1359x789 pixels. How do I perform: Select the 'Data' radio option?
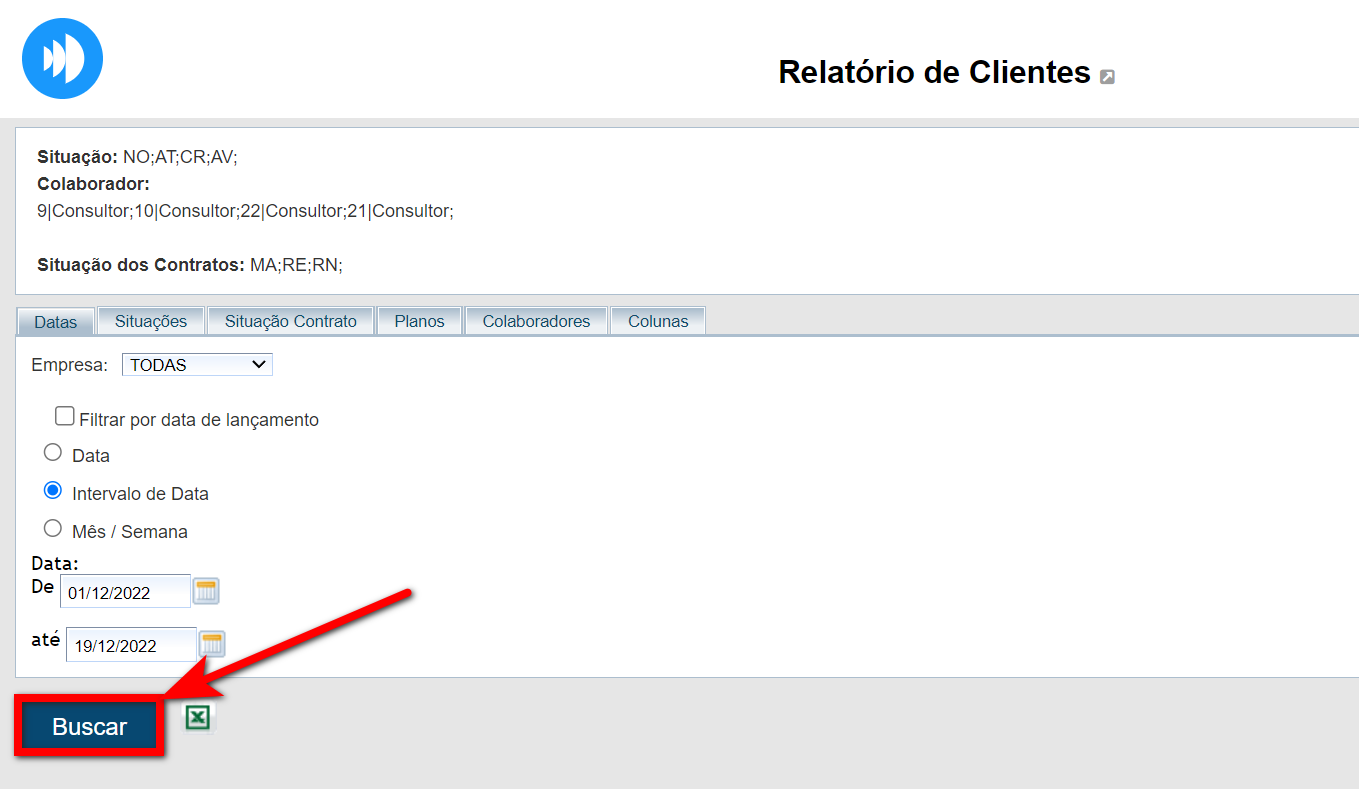click(x=53, y=453)
